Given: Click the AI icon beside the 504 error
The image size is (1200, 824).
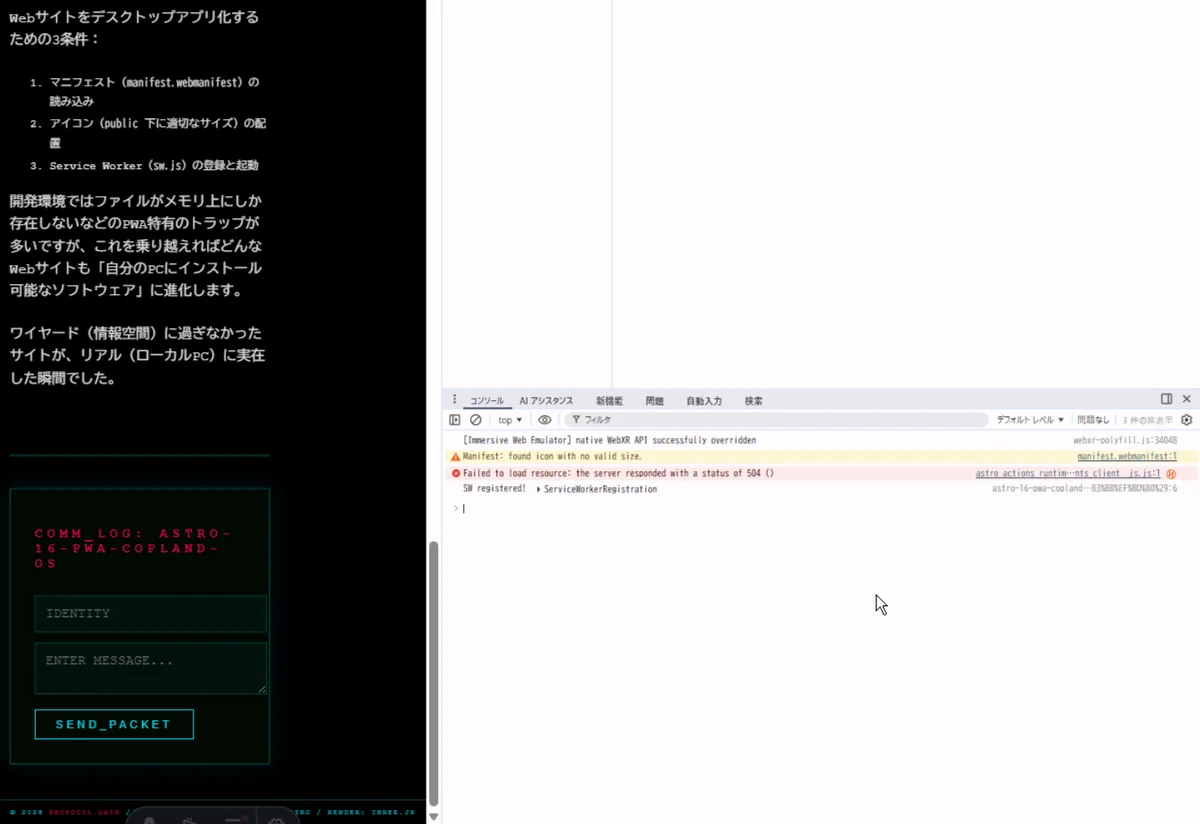Looking at the screenshot, I should 1171,474.
